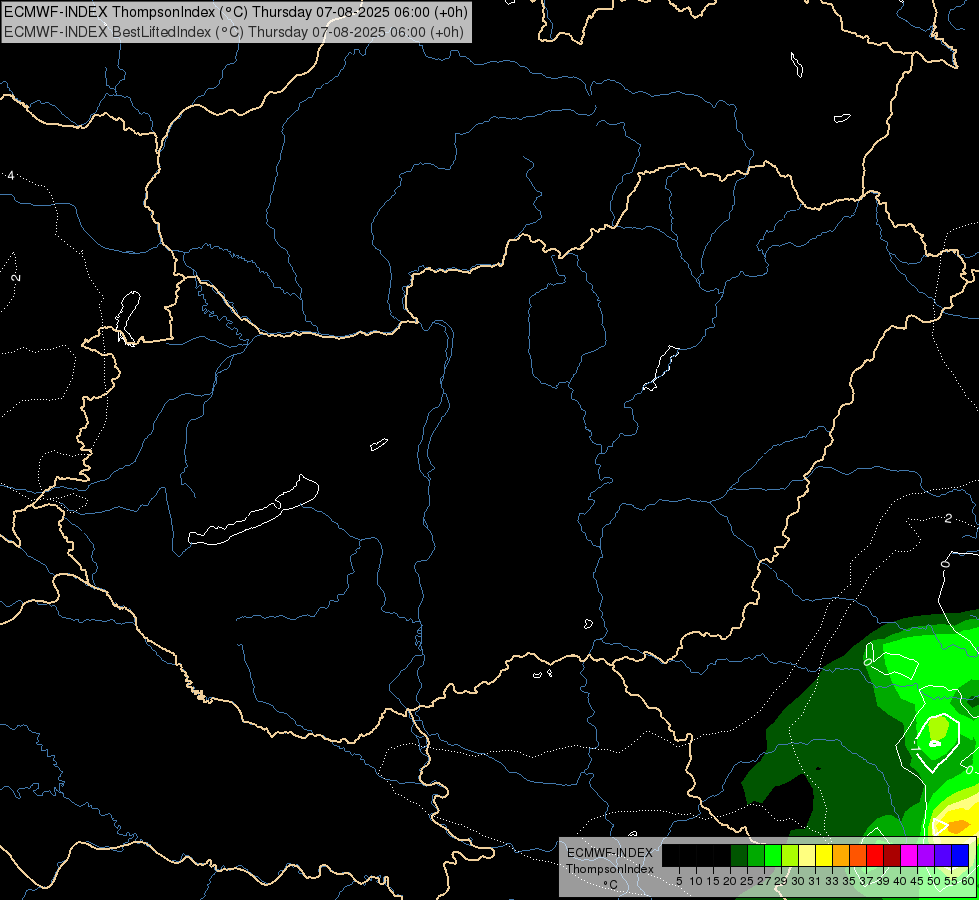Pick the purple 45–50 legend swatch
Viewport: 979px width, 900px height.
[926, 855]
